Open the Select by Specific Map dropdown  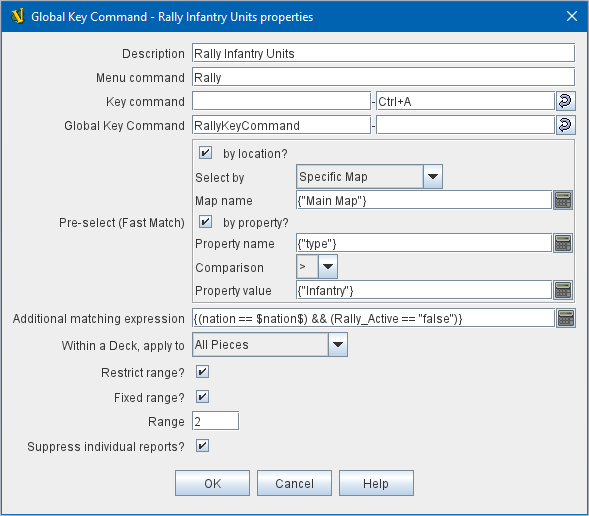(370, 177)
